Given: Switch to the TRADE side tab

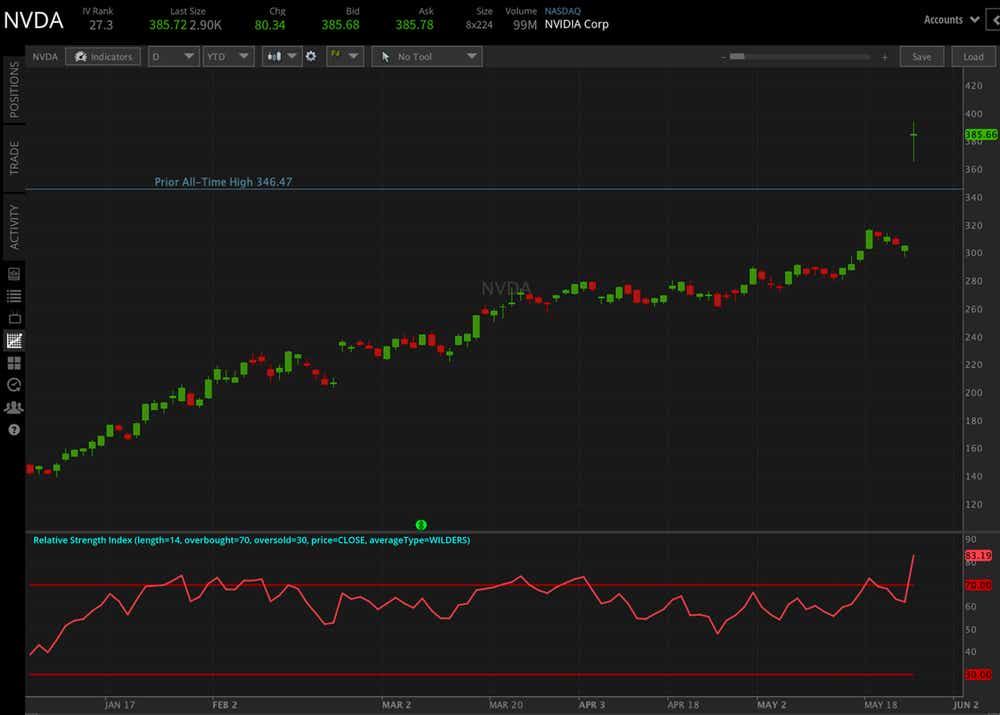Looking at the screenshot, I should [13, 158].
